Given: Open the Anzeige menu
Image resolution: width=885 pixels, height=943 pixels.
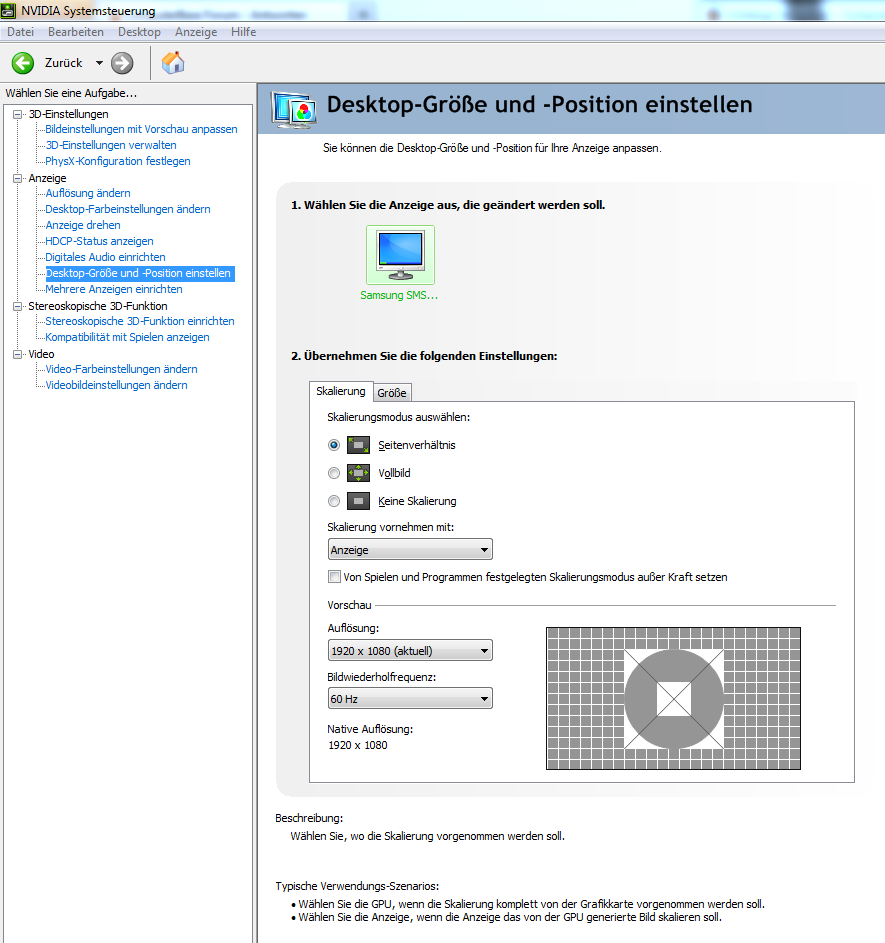Looking at the screenshot, I should click(x=196, y=32).
